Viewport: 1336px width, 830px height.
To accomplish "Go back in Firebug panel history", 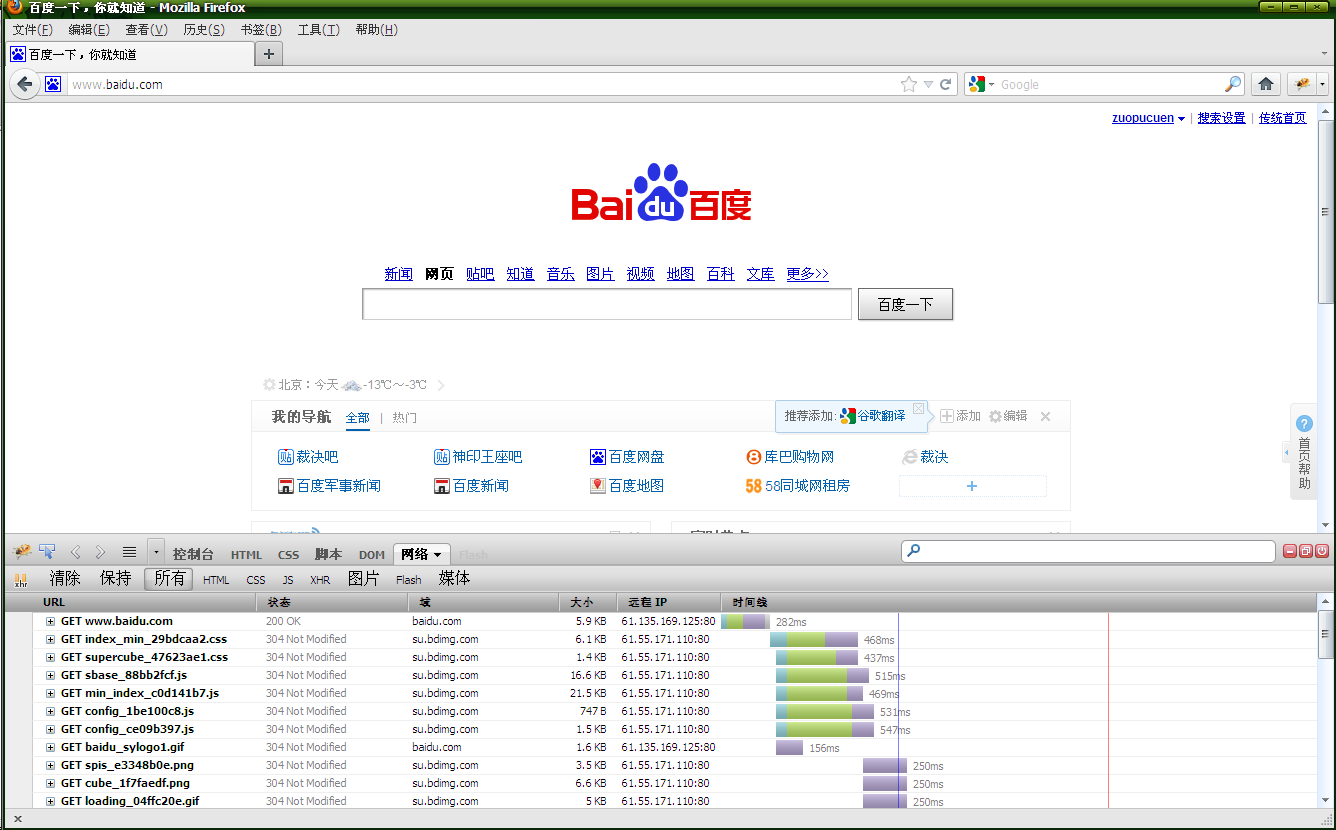I will (75, 552).
